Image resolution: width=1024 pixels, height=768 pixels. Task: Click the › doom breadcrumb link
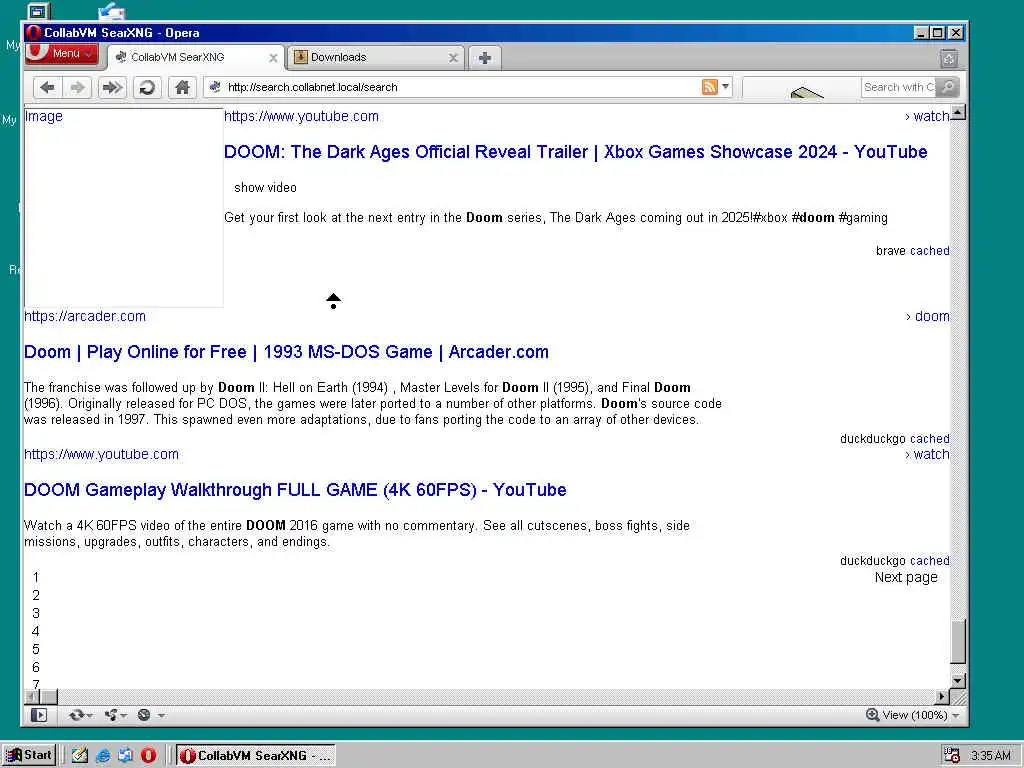tap(927, 316)
